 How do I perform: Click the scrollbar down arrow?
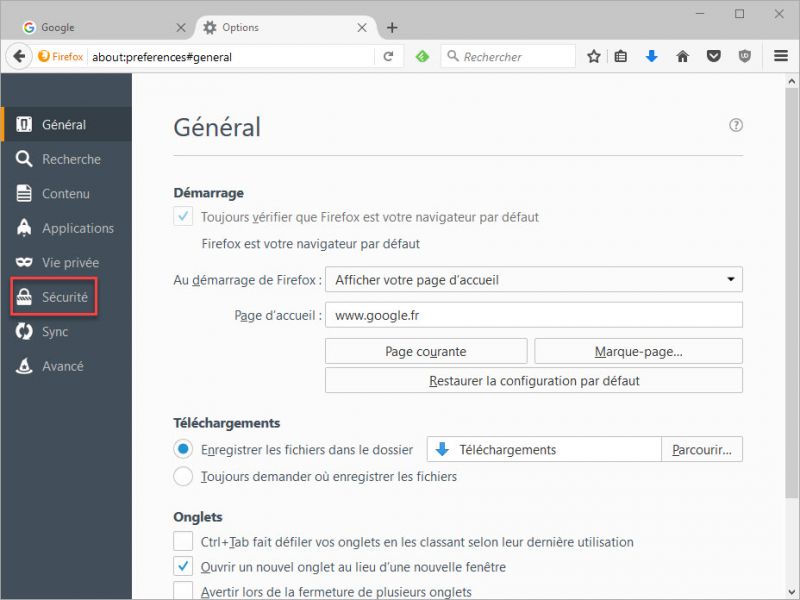(792, 592)
